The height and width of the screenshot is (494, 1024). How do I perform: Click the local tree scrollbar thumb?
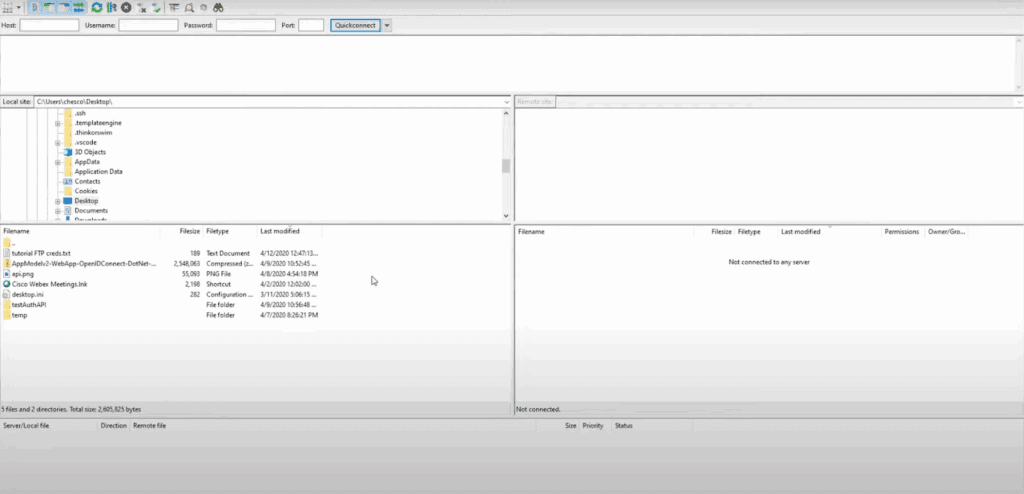pos(505,166)
